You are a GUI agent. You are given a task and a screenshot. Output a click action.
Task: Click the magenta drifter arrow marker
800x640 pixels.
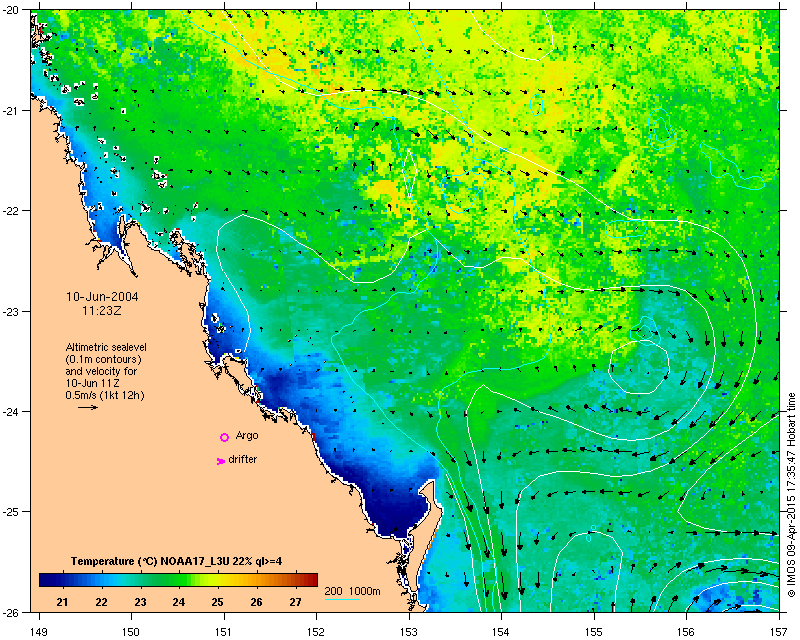point(220,461)
